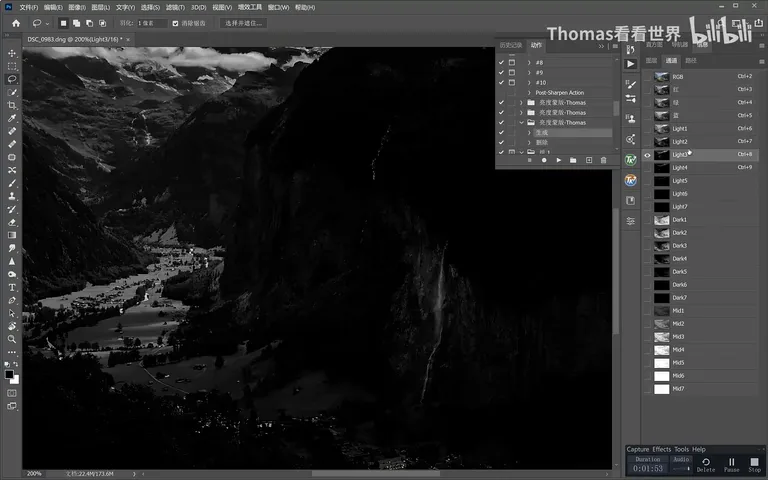The width and height of the screenshot is (768, 480).
Task: Click the background color swatch
Action: (16, 381)
